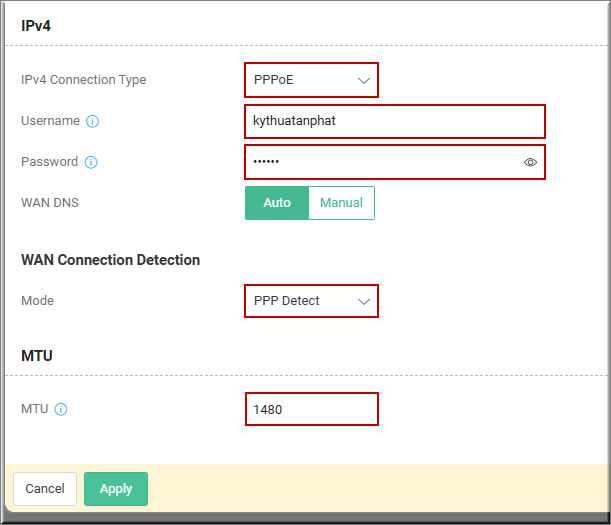Viewport: 611px width, 525px height.
Task: Click the bold MTU section heading
Action: pyautogui.click(x=37, y=356)
